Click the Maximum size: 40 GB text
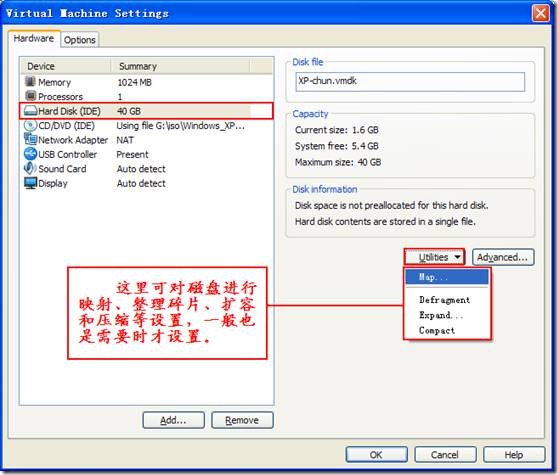This screenshot has height=475, width=558. (338, 162)
